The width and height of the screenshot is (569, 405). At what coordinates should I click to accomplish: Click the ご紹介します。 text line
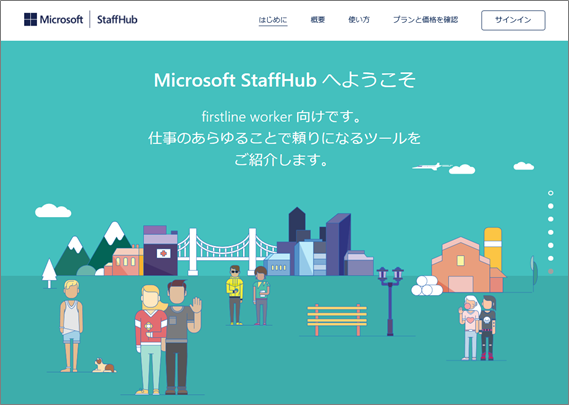click(282, 160)
